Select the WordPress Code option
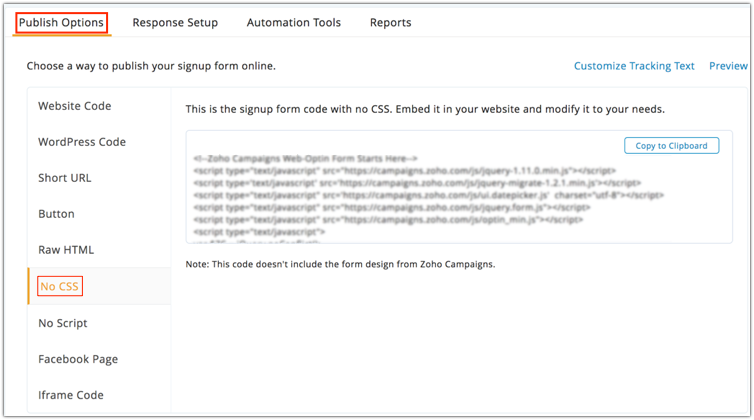The height and width of the screenshot is (420, 754). coord(82,142)
